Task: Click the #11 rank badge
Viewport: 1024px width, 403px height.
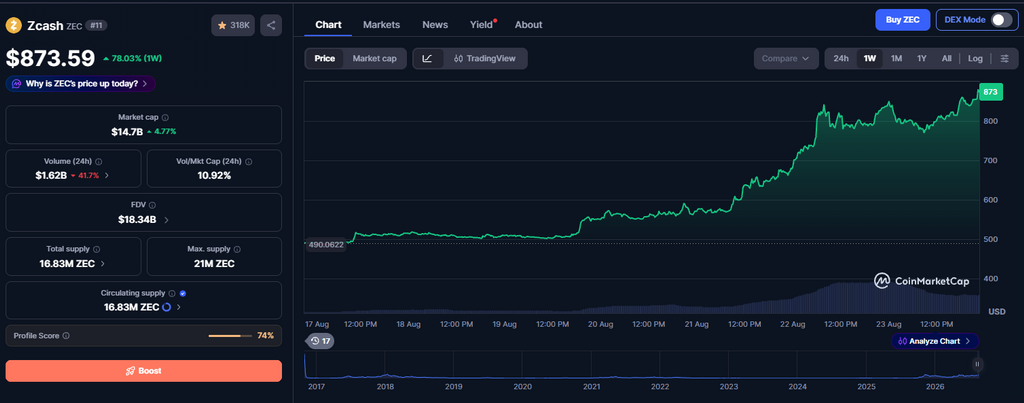Action: coord(97,25)
